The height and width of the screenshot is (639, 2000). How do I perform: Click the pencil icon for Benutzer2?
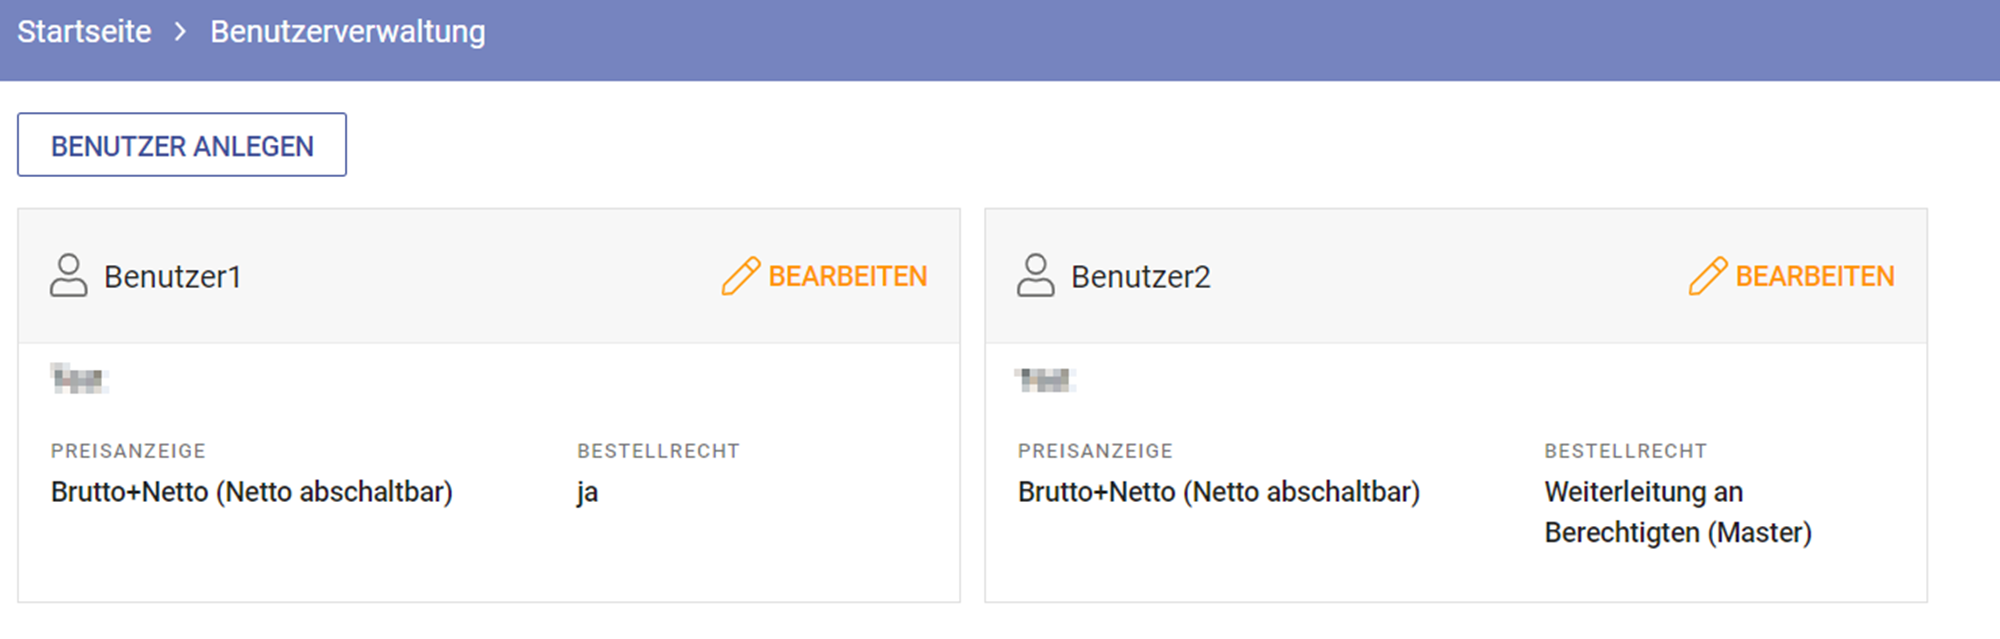click(1708, 276)
